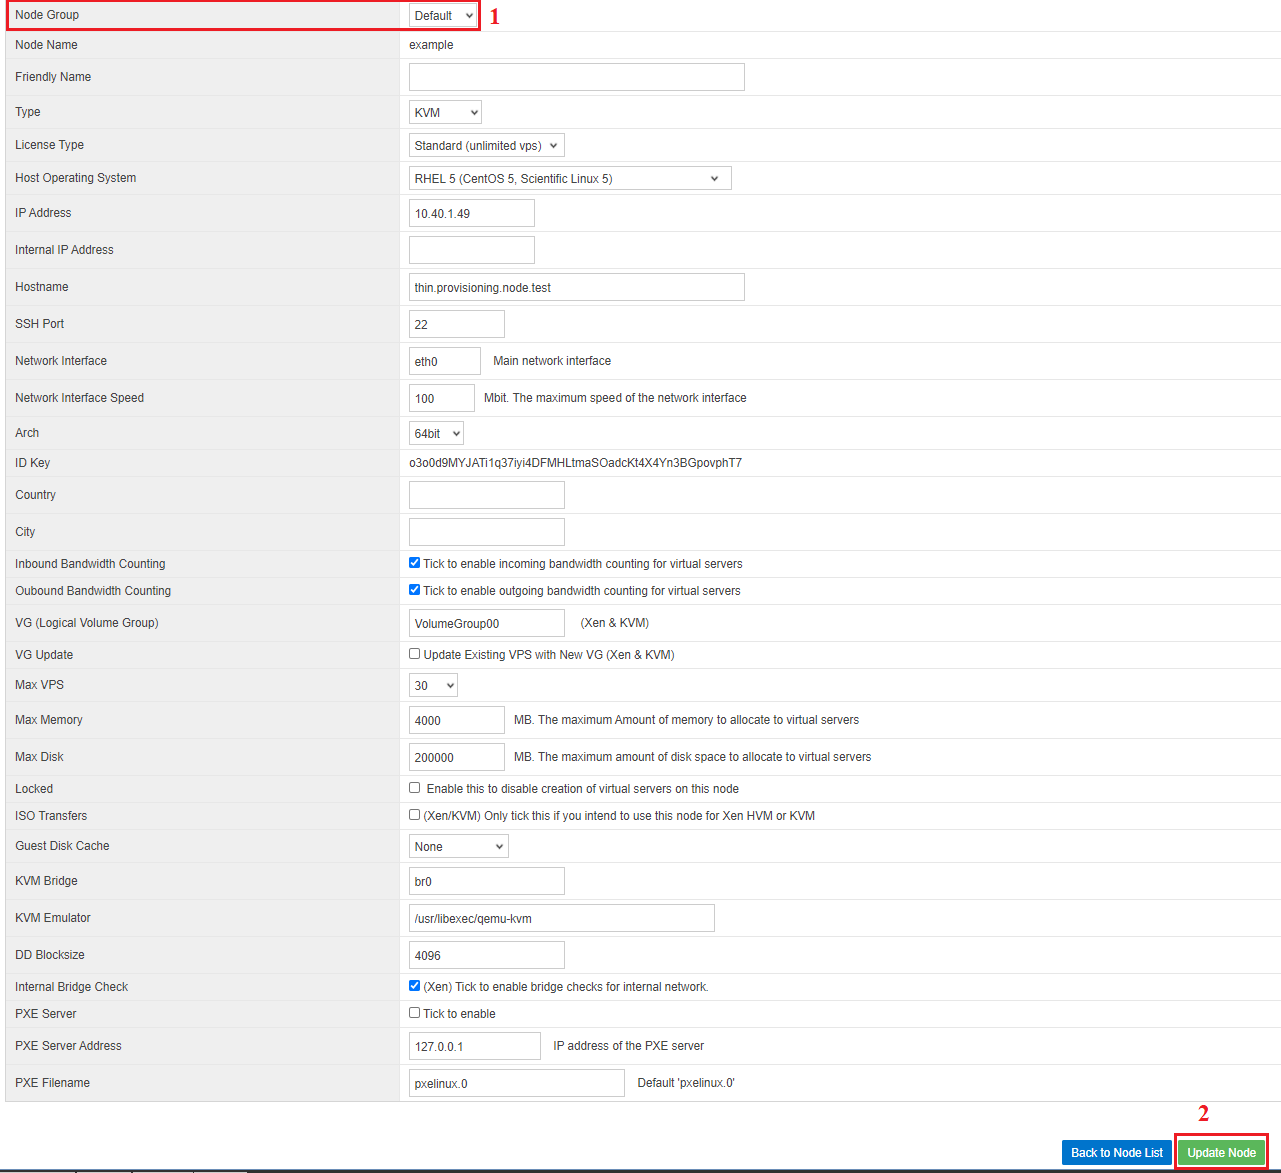The width and height of the screenshot is (1281, 1173).
Task: Open the Type dropdown showing KVM
Action: pyautogui.click(x=445, y=113)
